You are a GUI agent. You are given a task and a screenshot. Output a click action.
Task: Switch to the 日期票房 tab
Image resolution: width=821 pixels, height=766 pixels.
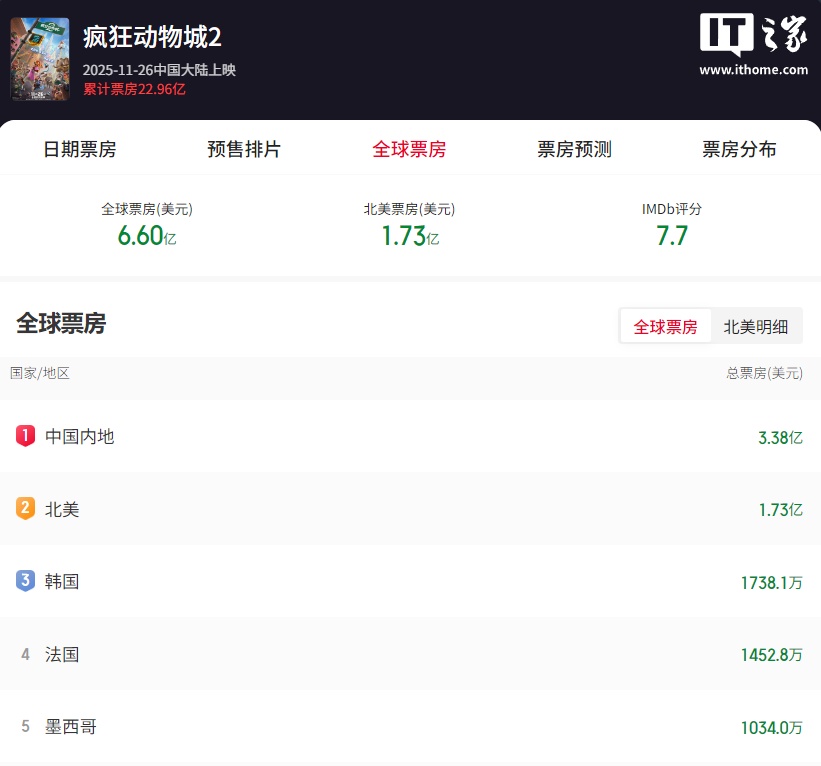(x=80, y=150)
